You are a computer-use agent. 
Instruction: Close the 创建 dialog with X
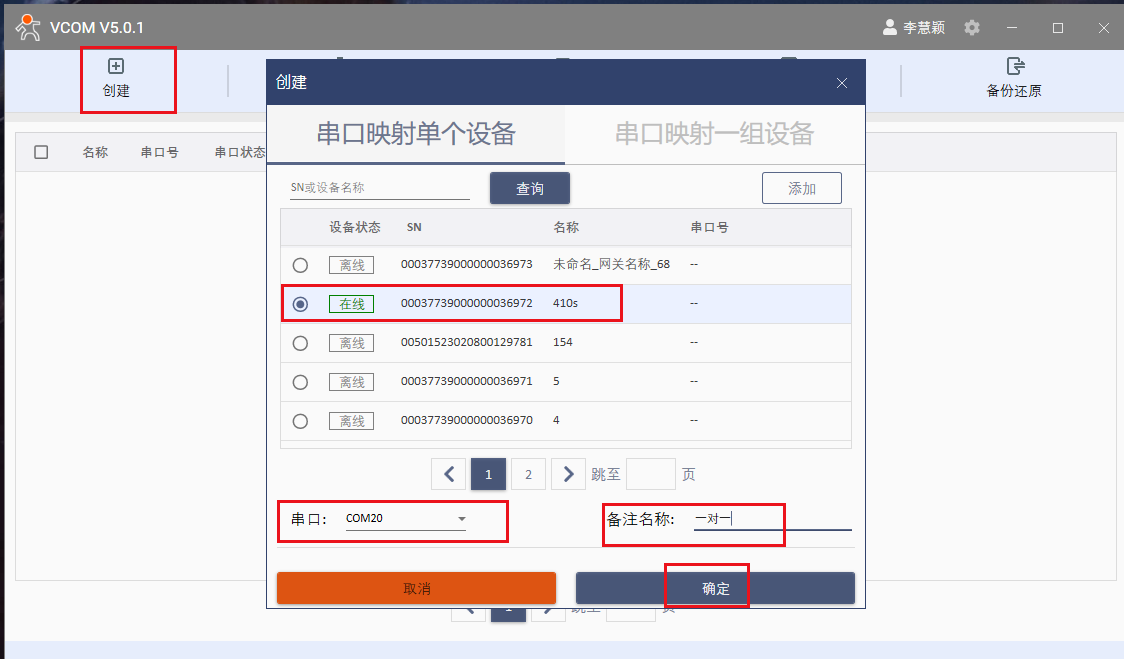click(842, 83)
